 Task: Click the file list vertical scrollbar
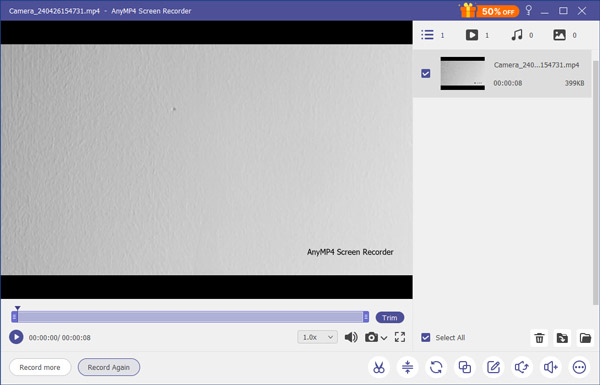(595, 182)
